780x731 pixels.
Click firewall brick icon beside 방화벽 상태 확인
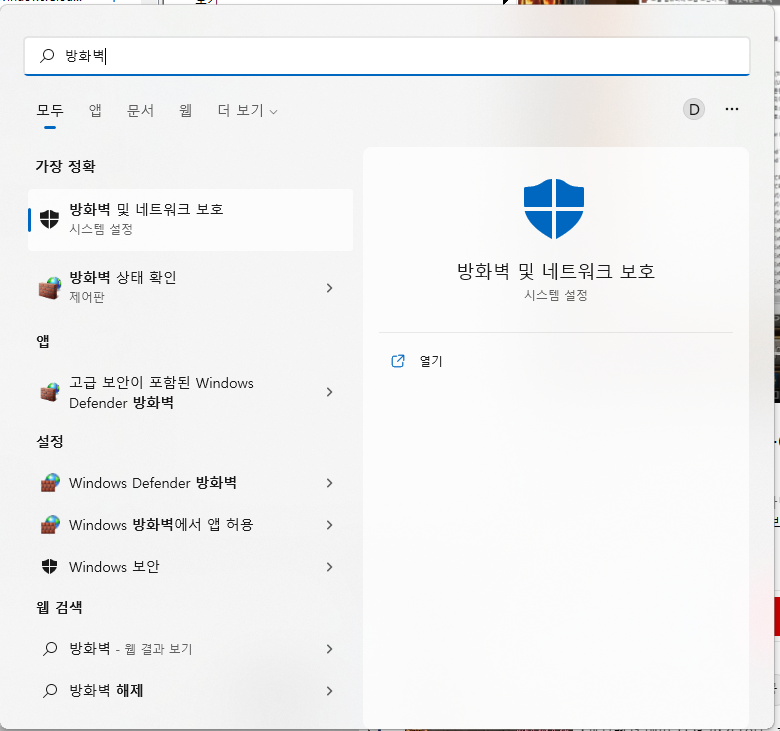pos(50,288)
